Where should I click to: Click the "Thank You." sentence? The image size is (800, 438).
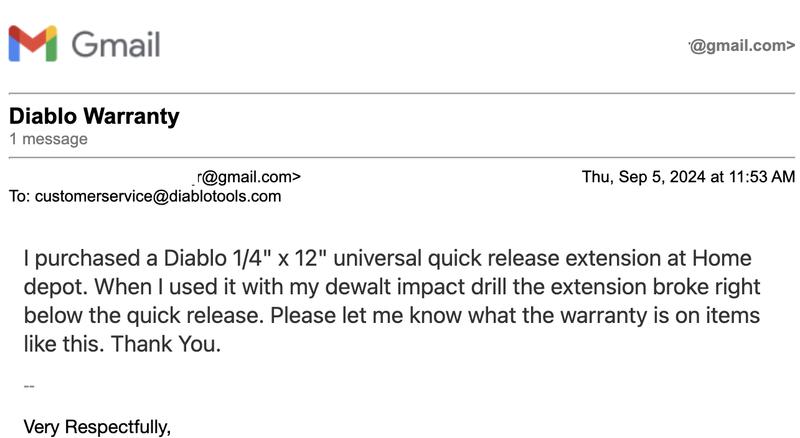point(166,344)
